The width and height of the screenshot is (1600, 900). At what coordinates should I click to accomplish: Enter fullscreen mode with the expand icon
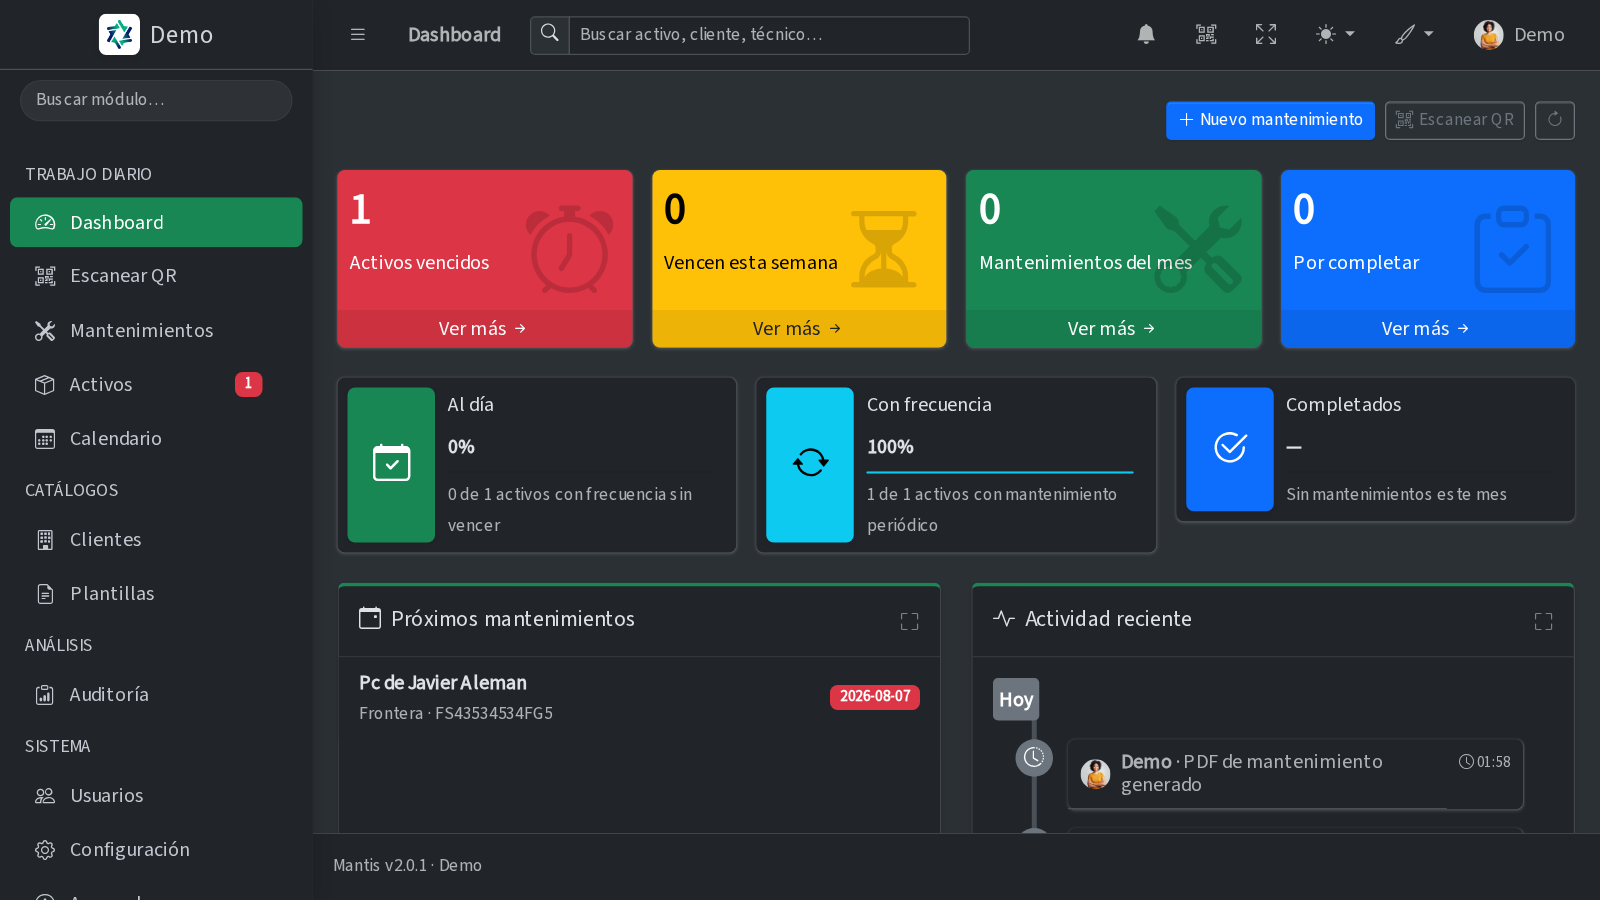pyautogui.click(x=1266, y=35)
